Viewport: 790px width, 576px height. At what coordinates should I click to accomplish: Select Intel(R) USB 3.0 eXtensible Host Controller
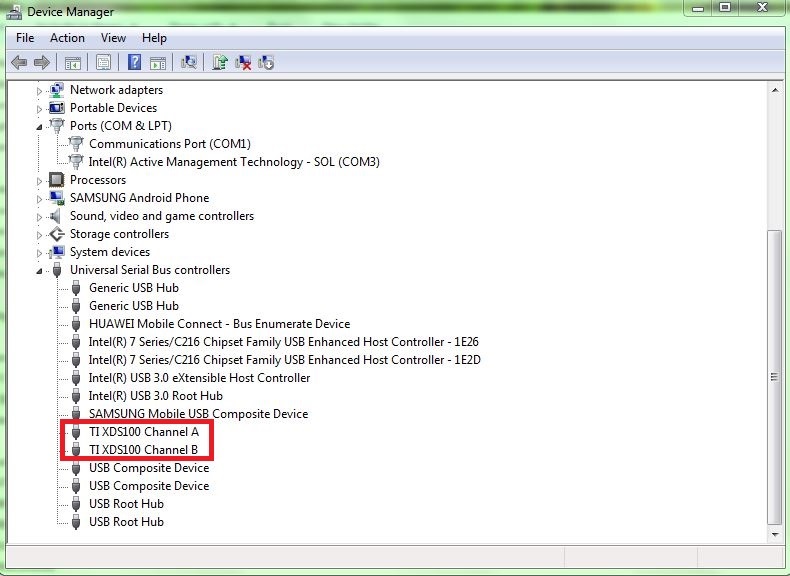(200, 378)
